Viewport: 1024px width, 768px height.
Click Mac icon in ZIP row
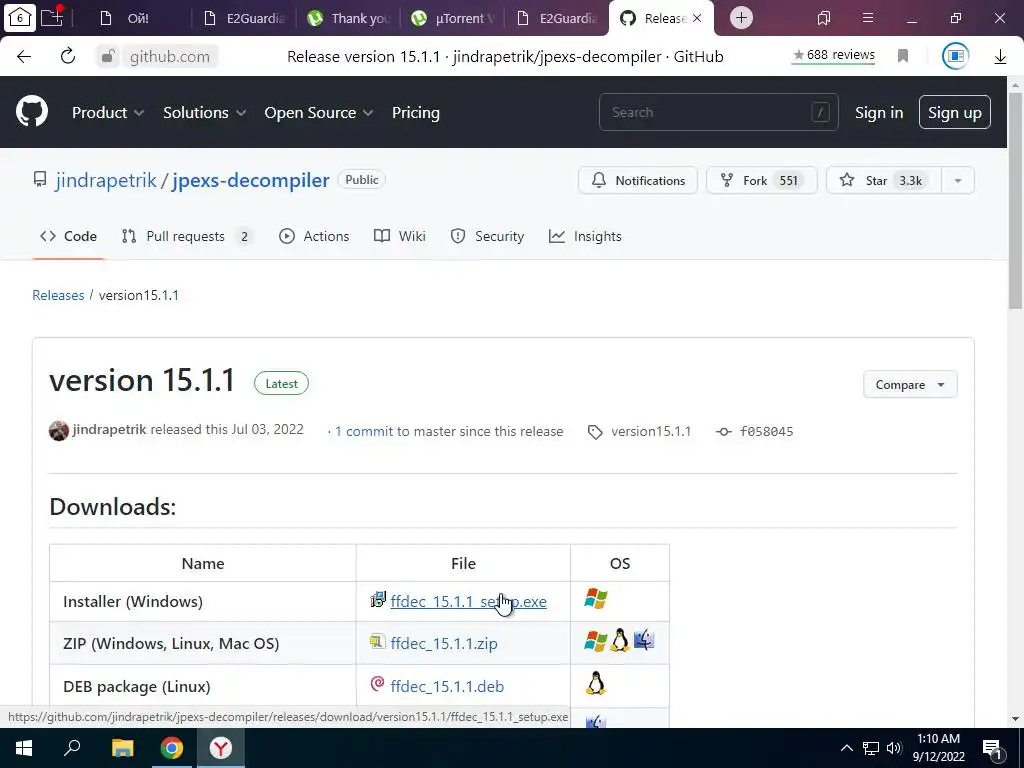pos(644,640)
